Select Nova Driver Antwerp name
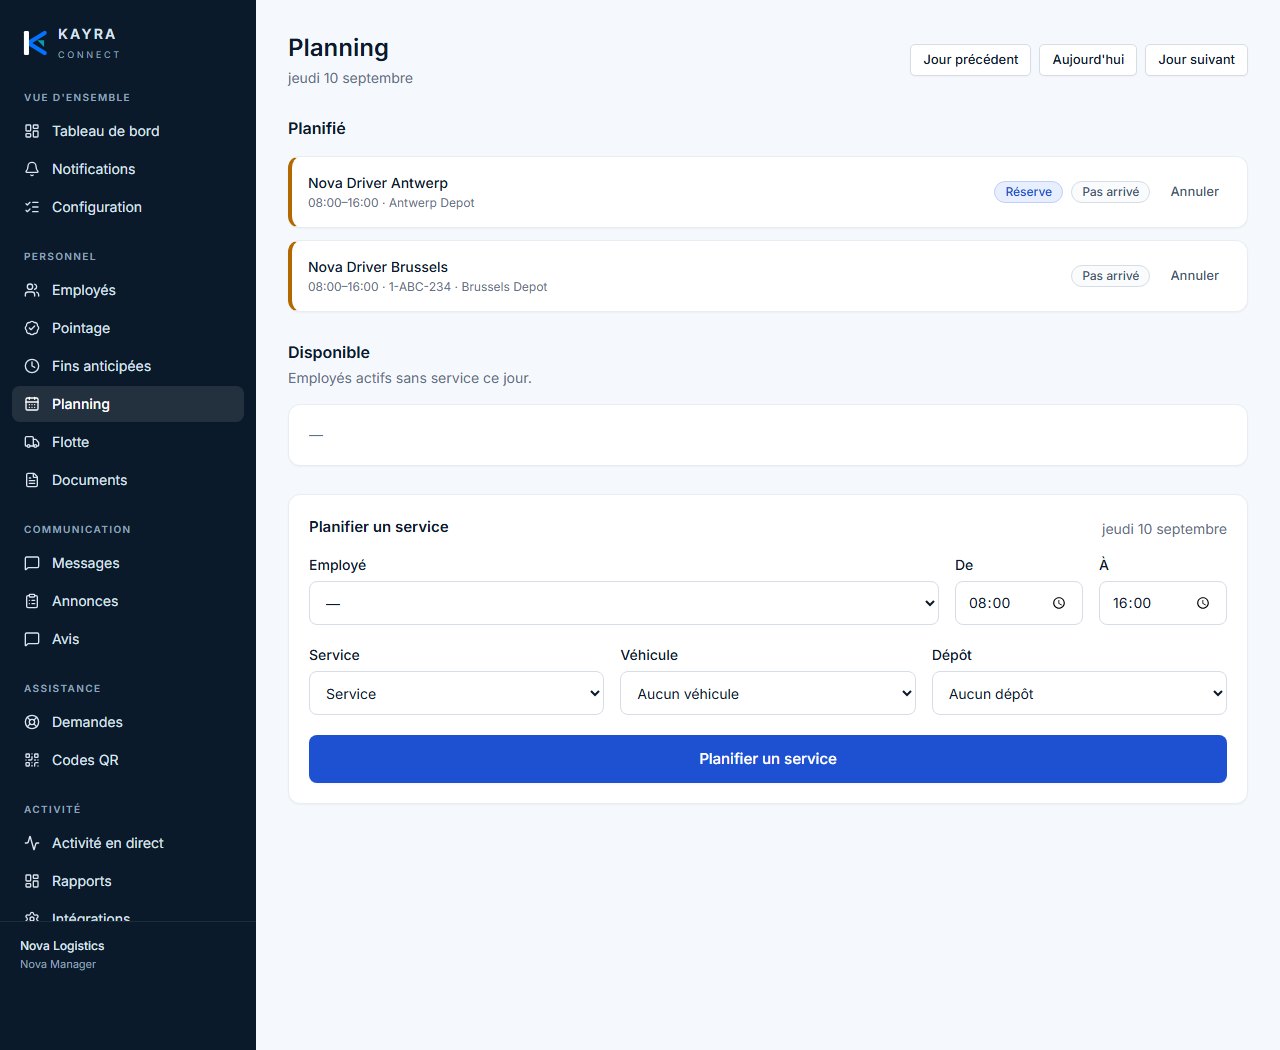 (378, 183)
